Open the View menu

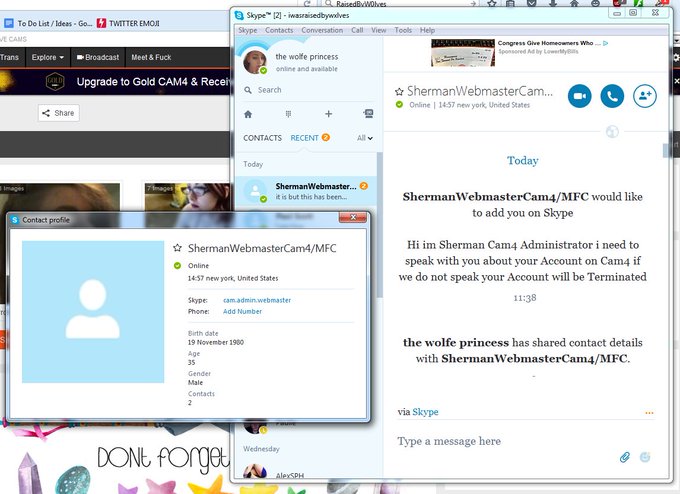(x=379, y=30)
